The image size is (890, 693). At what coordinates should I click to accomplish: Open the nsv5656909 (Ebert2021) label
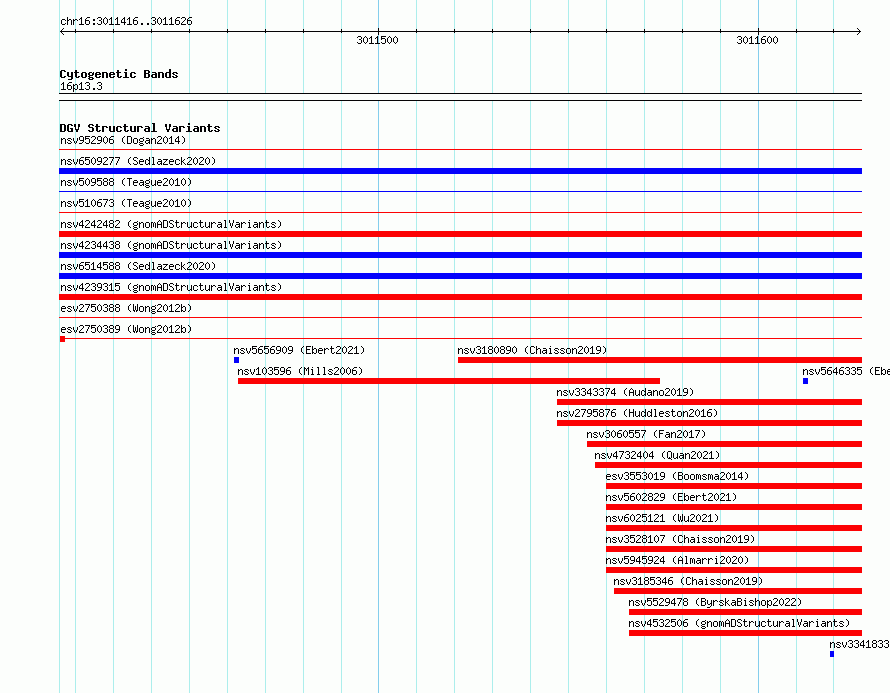coord(299,350)
